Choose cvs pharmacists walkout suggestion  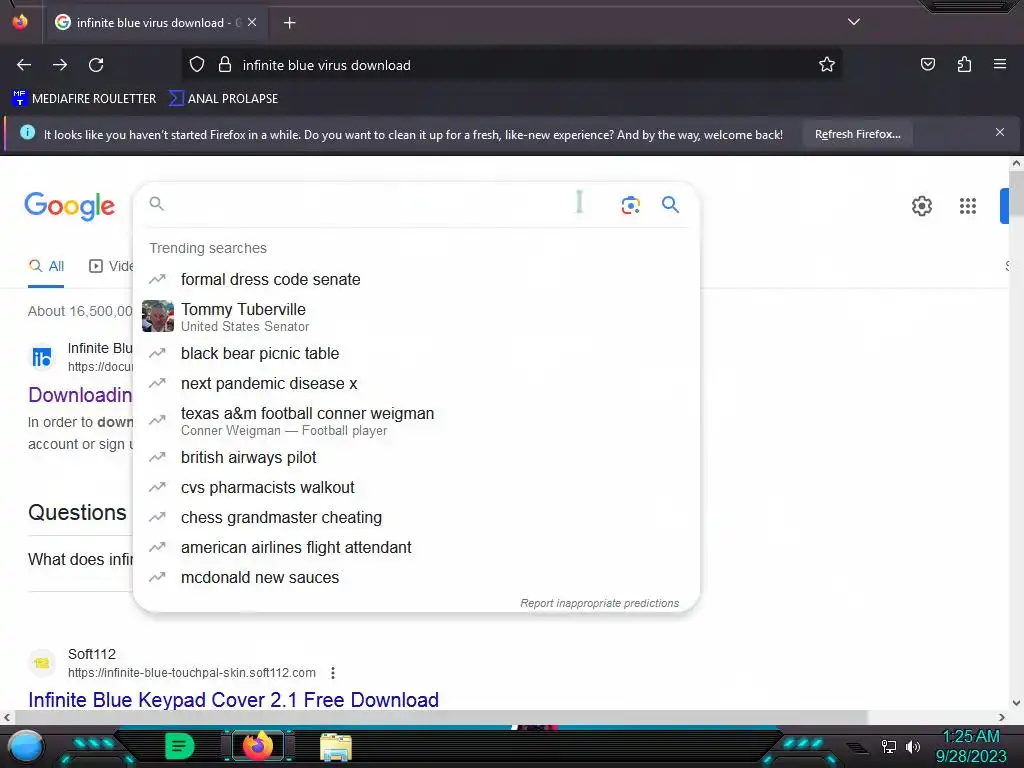tap(416, 487)
